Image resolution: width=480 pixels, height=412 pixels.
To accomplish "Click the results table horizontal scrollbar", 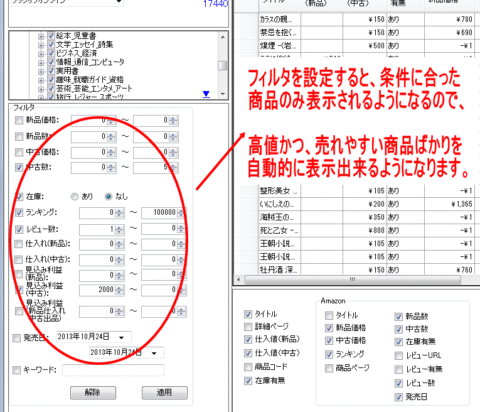I will [x=352, y=280].
